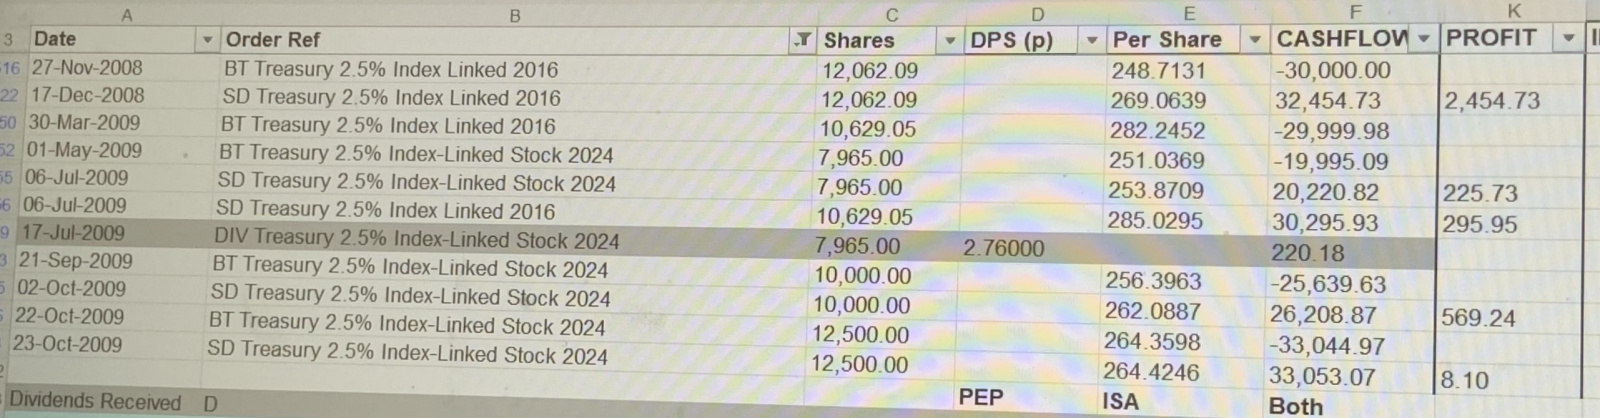Open the Date column filter dropdown
Viewport: 1600px width, 418px height.
tap(207, 40)
